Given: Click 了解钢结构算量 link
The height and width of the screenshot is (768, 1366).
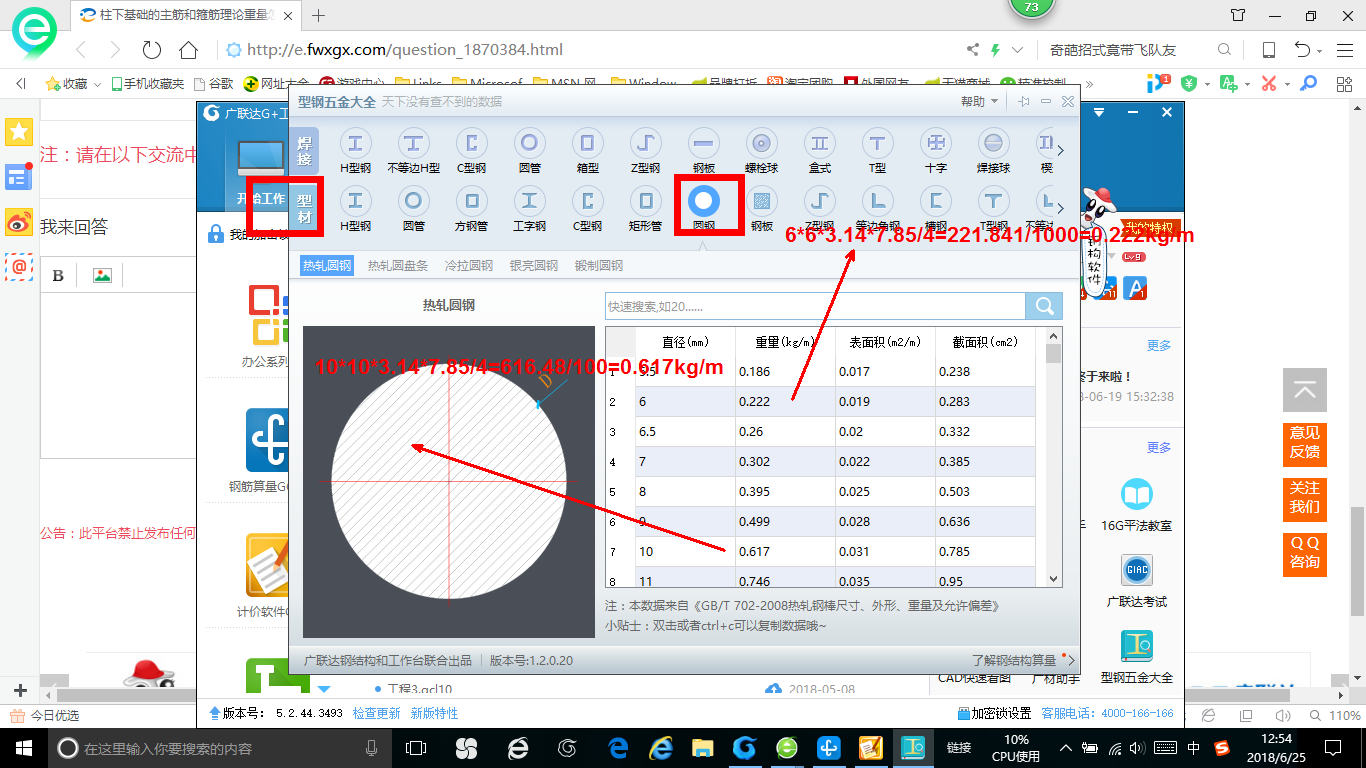Looking at the screenshot, I should 1014,660.
